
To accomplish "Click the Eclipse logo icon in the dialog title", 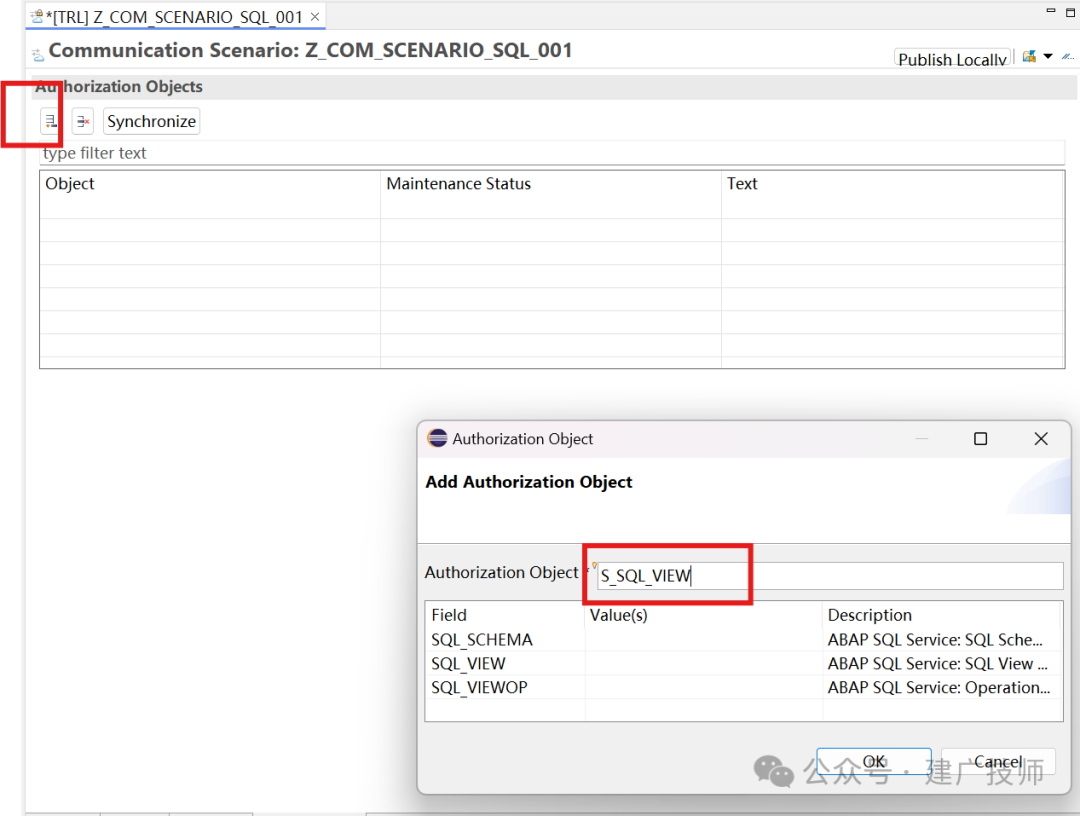I will click(x=437, y=438).
